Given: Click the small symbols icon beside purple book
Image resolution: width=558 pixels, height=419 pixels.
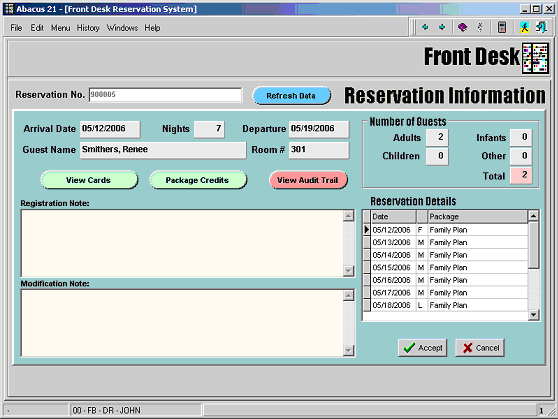Looking at the screenshot, I should [x=480, y=27].
